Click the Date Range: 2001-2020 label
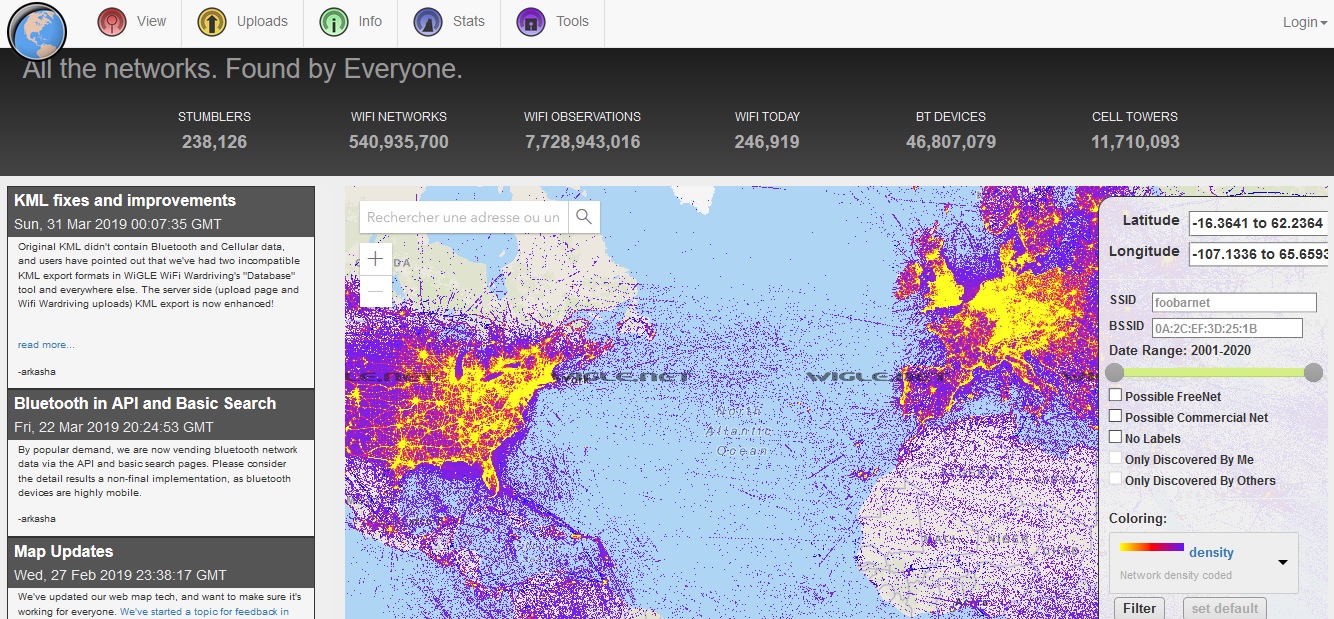 point(1180,350)
